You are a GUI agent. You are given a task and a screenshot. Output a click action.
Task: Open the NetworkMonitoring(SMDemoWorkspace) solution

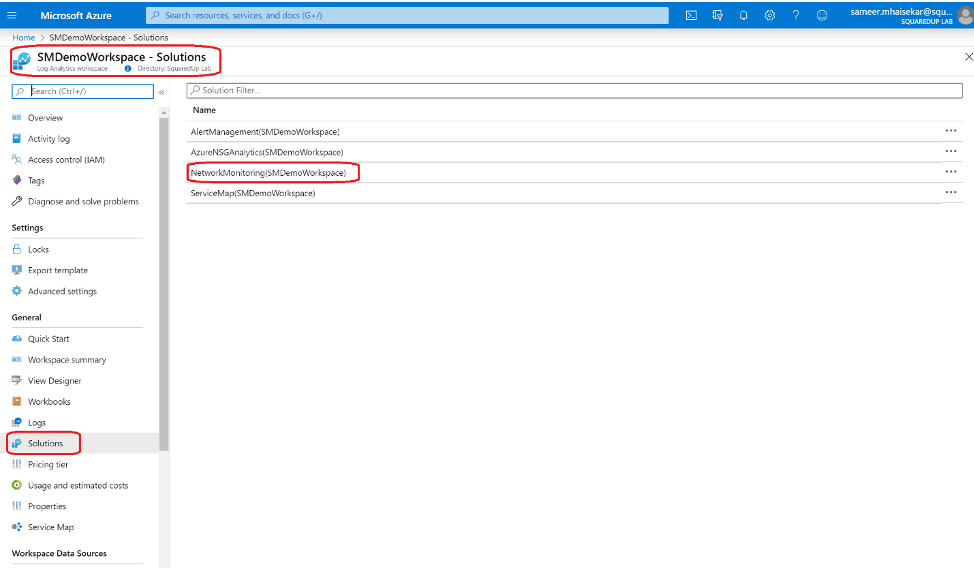click(268, 173)
